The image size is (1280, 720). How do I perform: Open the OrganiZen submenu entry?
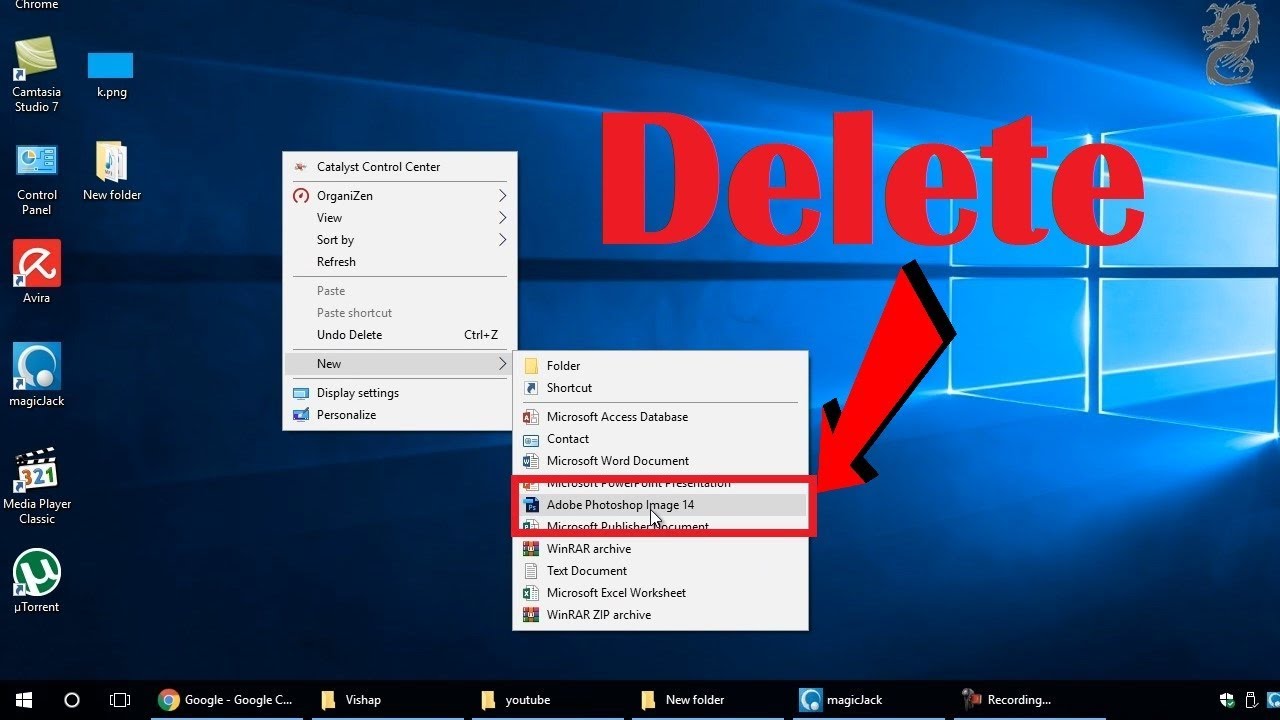point(400,196)
